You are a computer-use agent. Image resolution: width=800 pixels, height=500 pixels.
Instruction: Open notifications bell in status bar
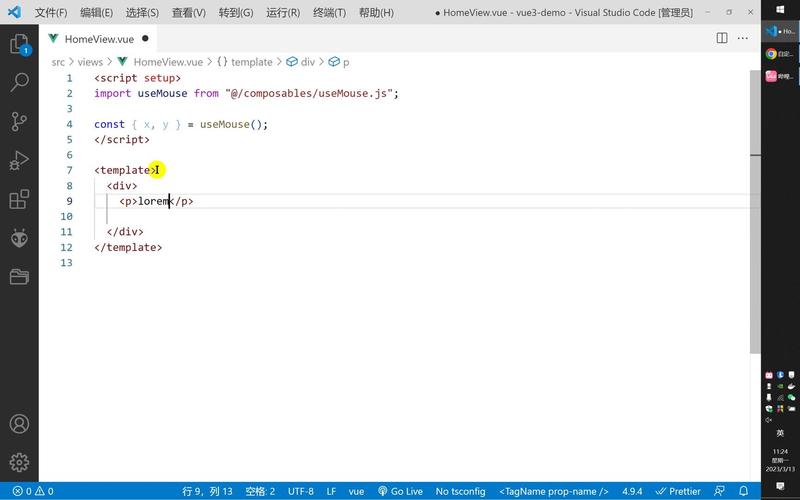pos(744,491)
